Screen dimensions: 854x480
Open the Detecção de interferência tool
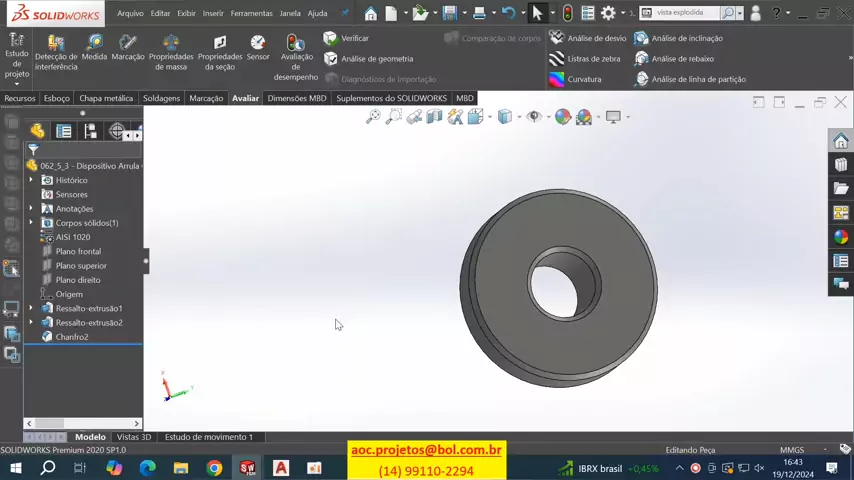tap(56, 52)
